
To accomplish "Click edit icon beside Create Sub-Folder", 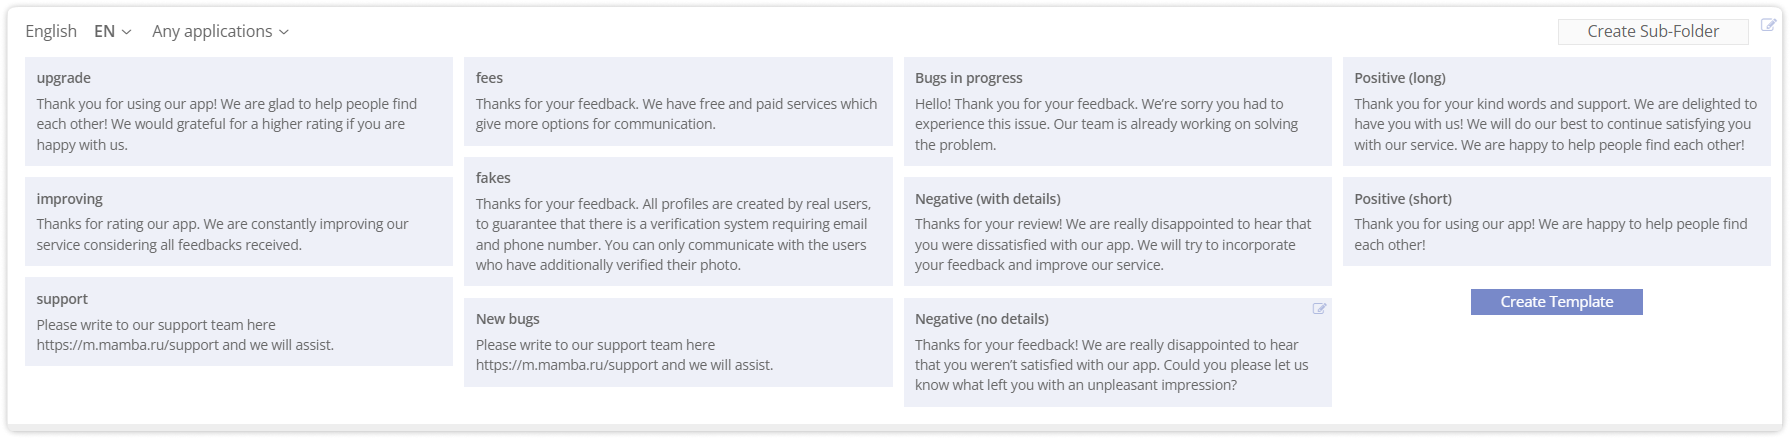I will pos(1768,25).
